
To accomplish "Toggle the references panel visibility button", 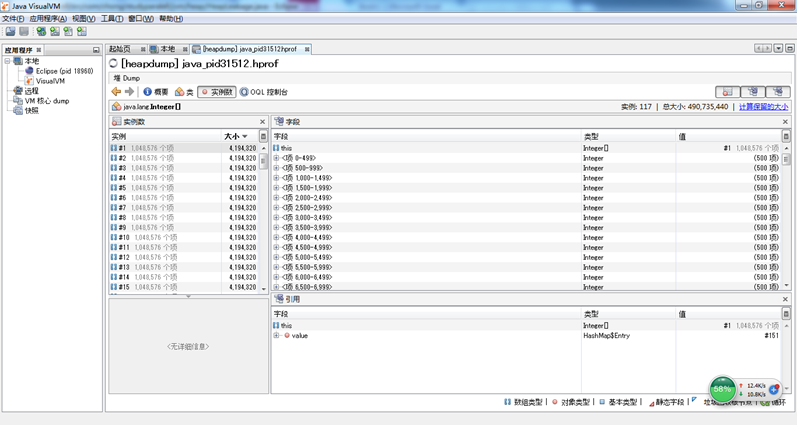I will coord(778,92).
